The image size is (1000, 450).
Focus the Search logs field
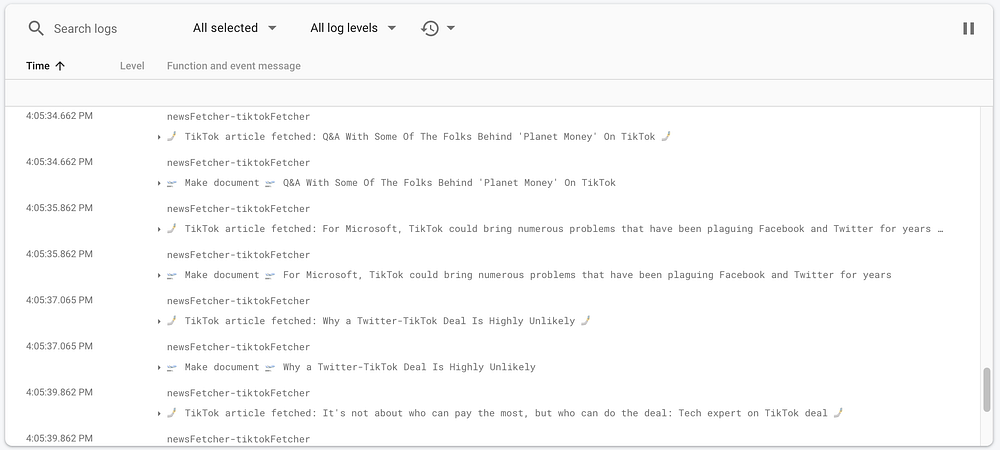85,29
